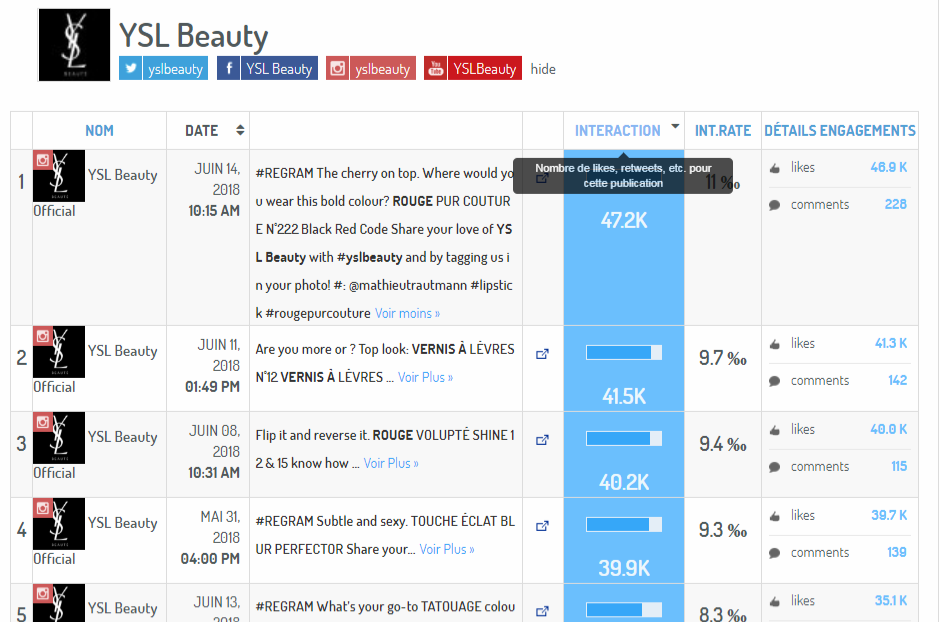Click the Instagram badge on row 1 avatar
Screen dimensions: 940x624
point(43,160)
